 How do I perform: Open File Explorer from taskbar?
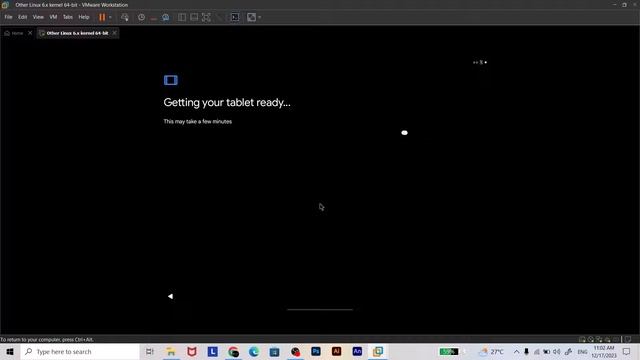point(171,351)
